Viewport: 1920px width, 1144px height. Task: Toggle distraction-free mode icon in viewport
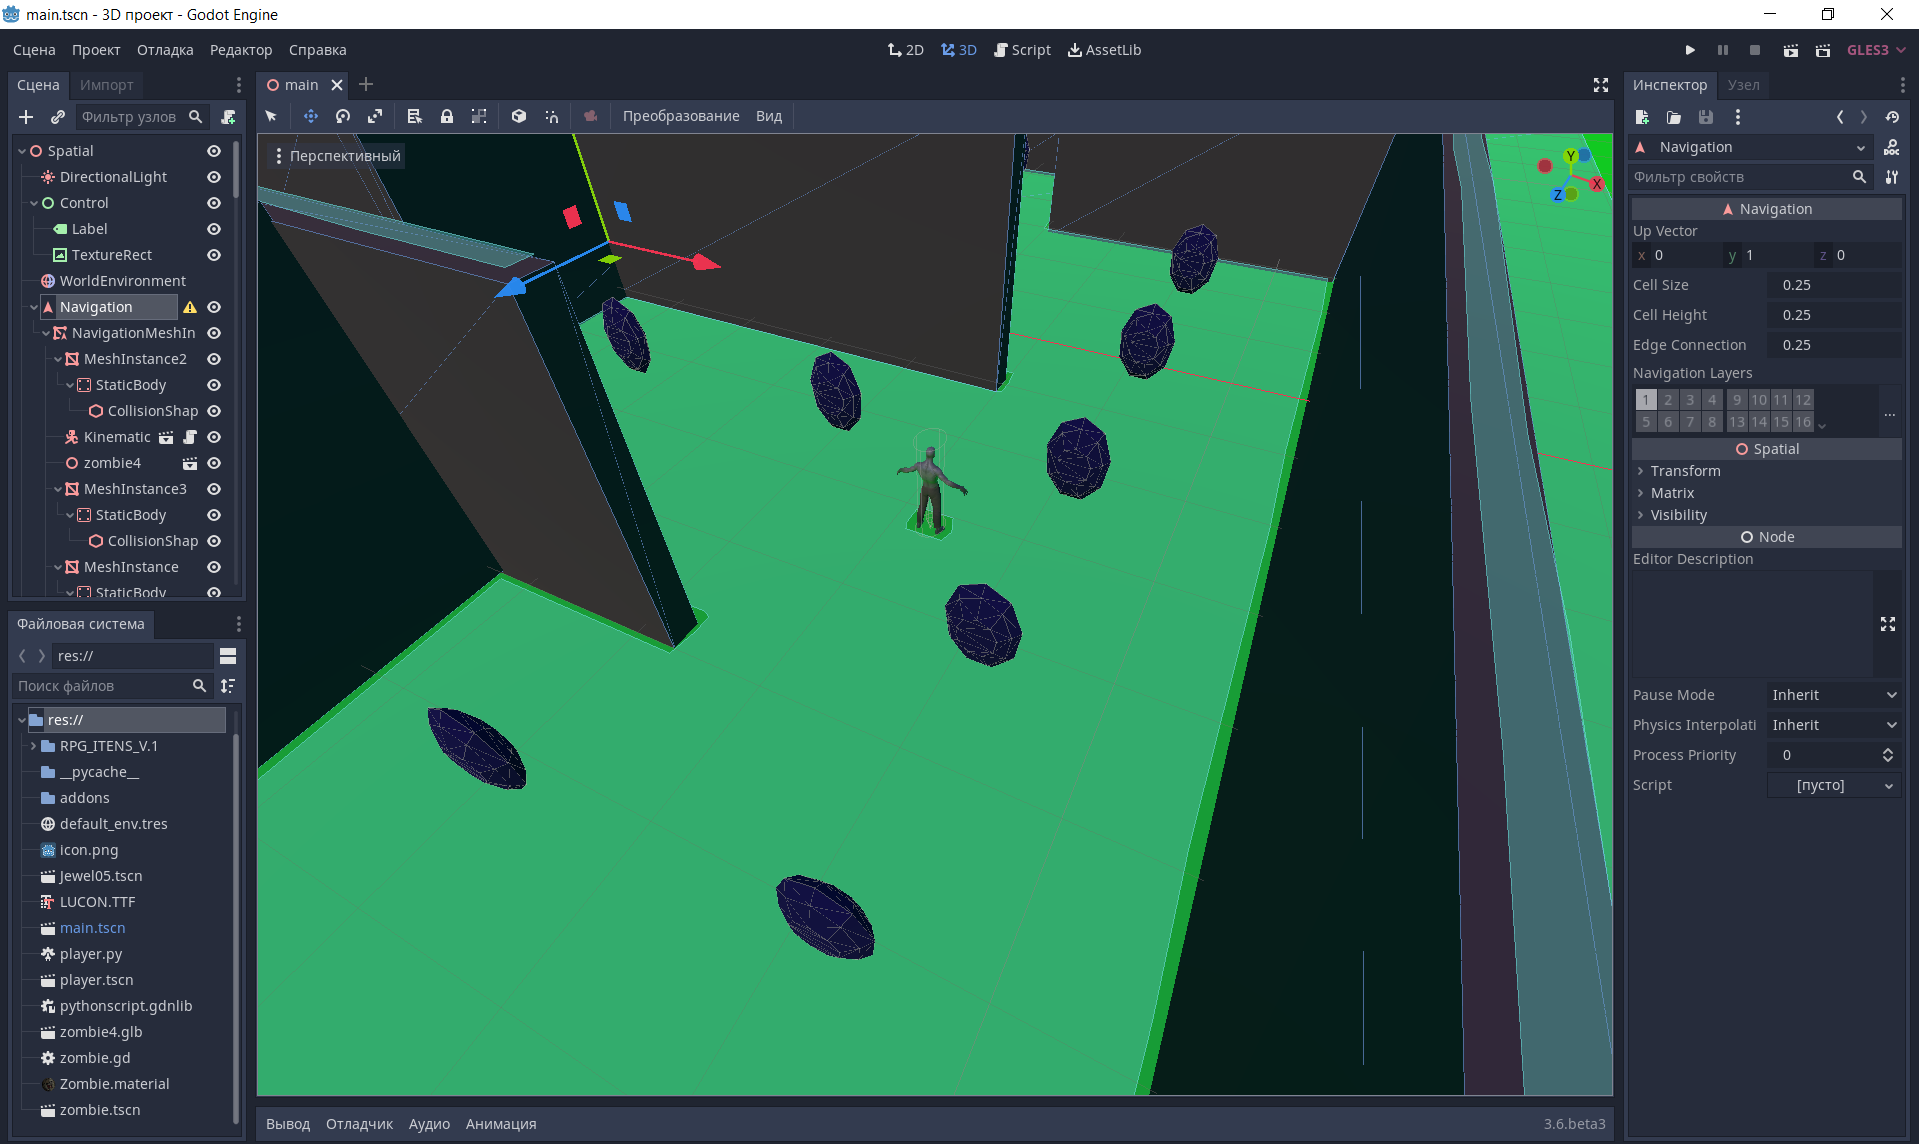coord(1600,85)
